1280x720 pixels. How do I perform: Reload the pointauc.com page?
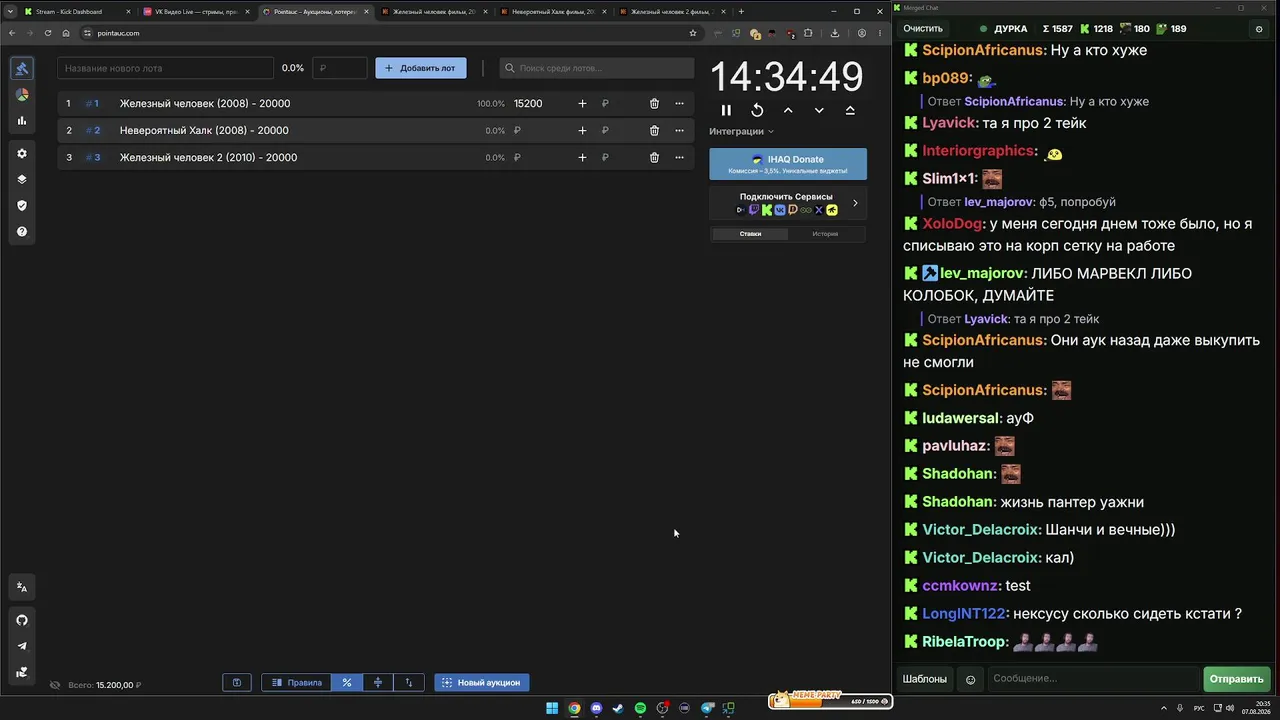click(x=47, y=33)
